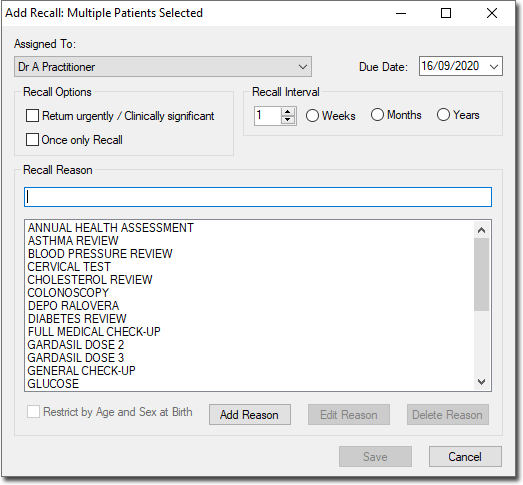Select ASTHMA REVIEW from reason list

(73, 241)
